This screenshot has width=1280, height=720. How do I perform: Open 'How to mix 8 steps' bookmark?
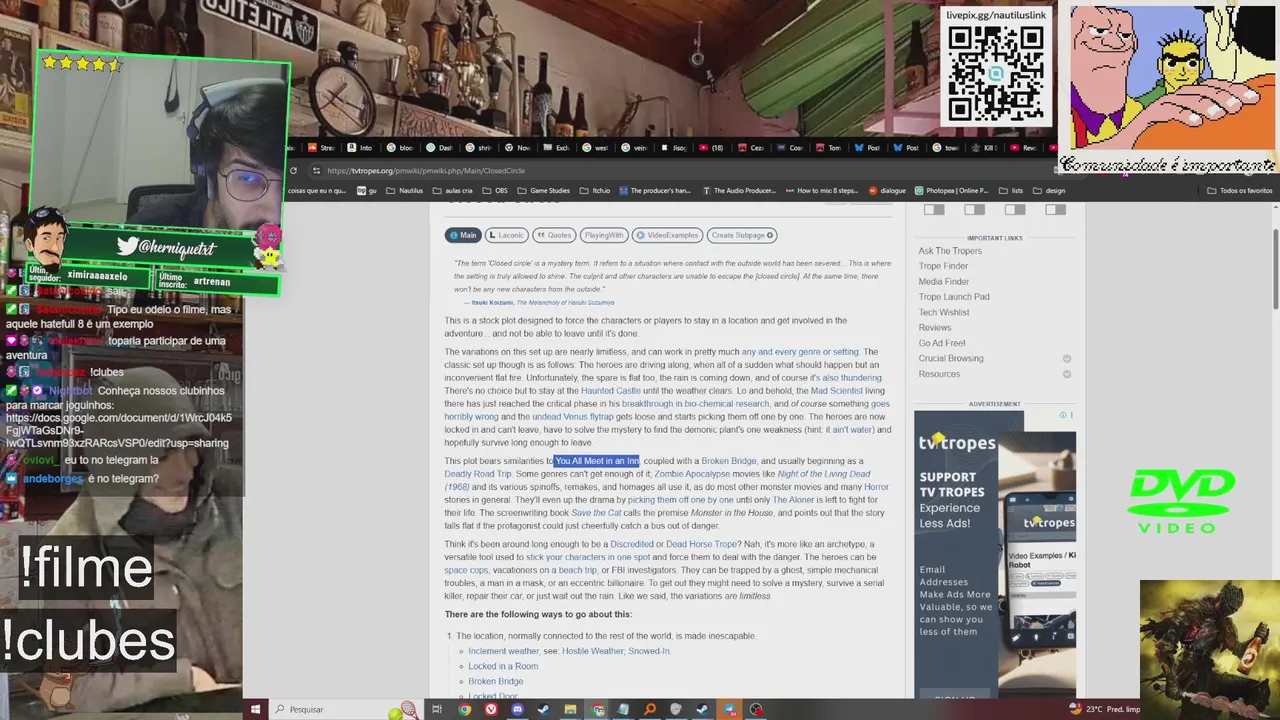pyautogui.click(x=821, y=190)
